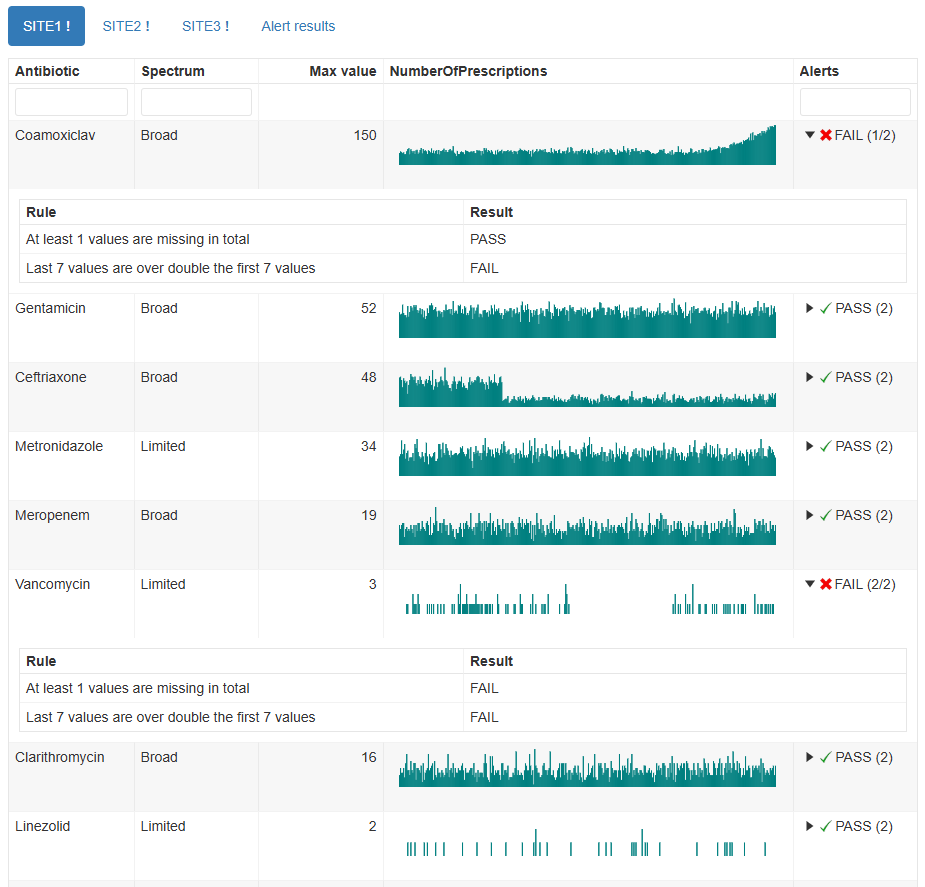This screenshot has width=925, height=887.
Task: Click the green check icon for Meropenem
Action: [826, 516]
